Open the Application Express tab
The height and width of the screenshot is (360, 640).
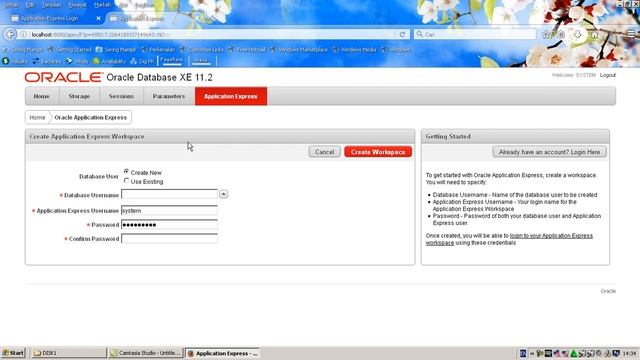(x=231, y=96)
